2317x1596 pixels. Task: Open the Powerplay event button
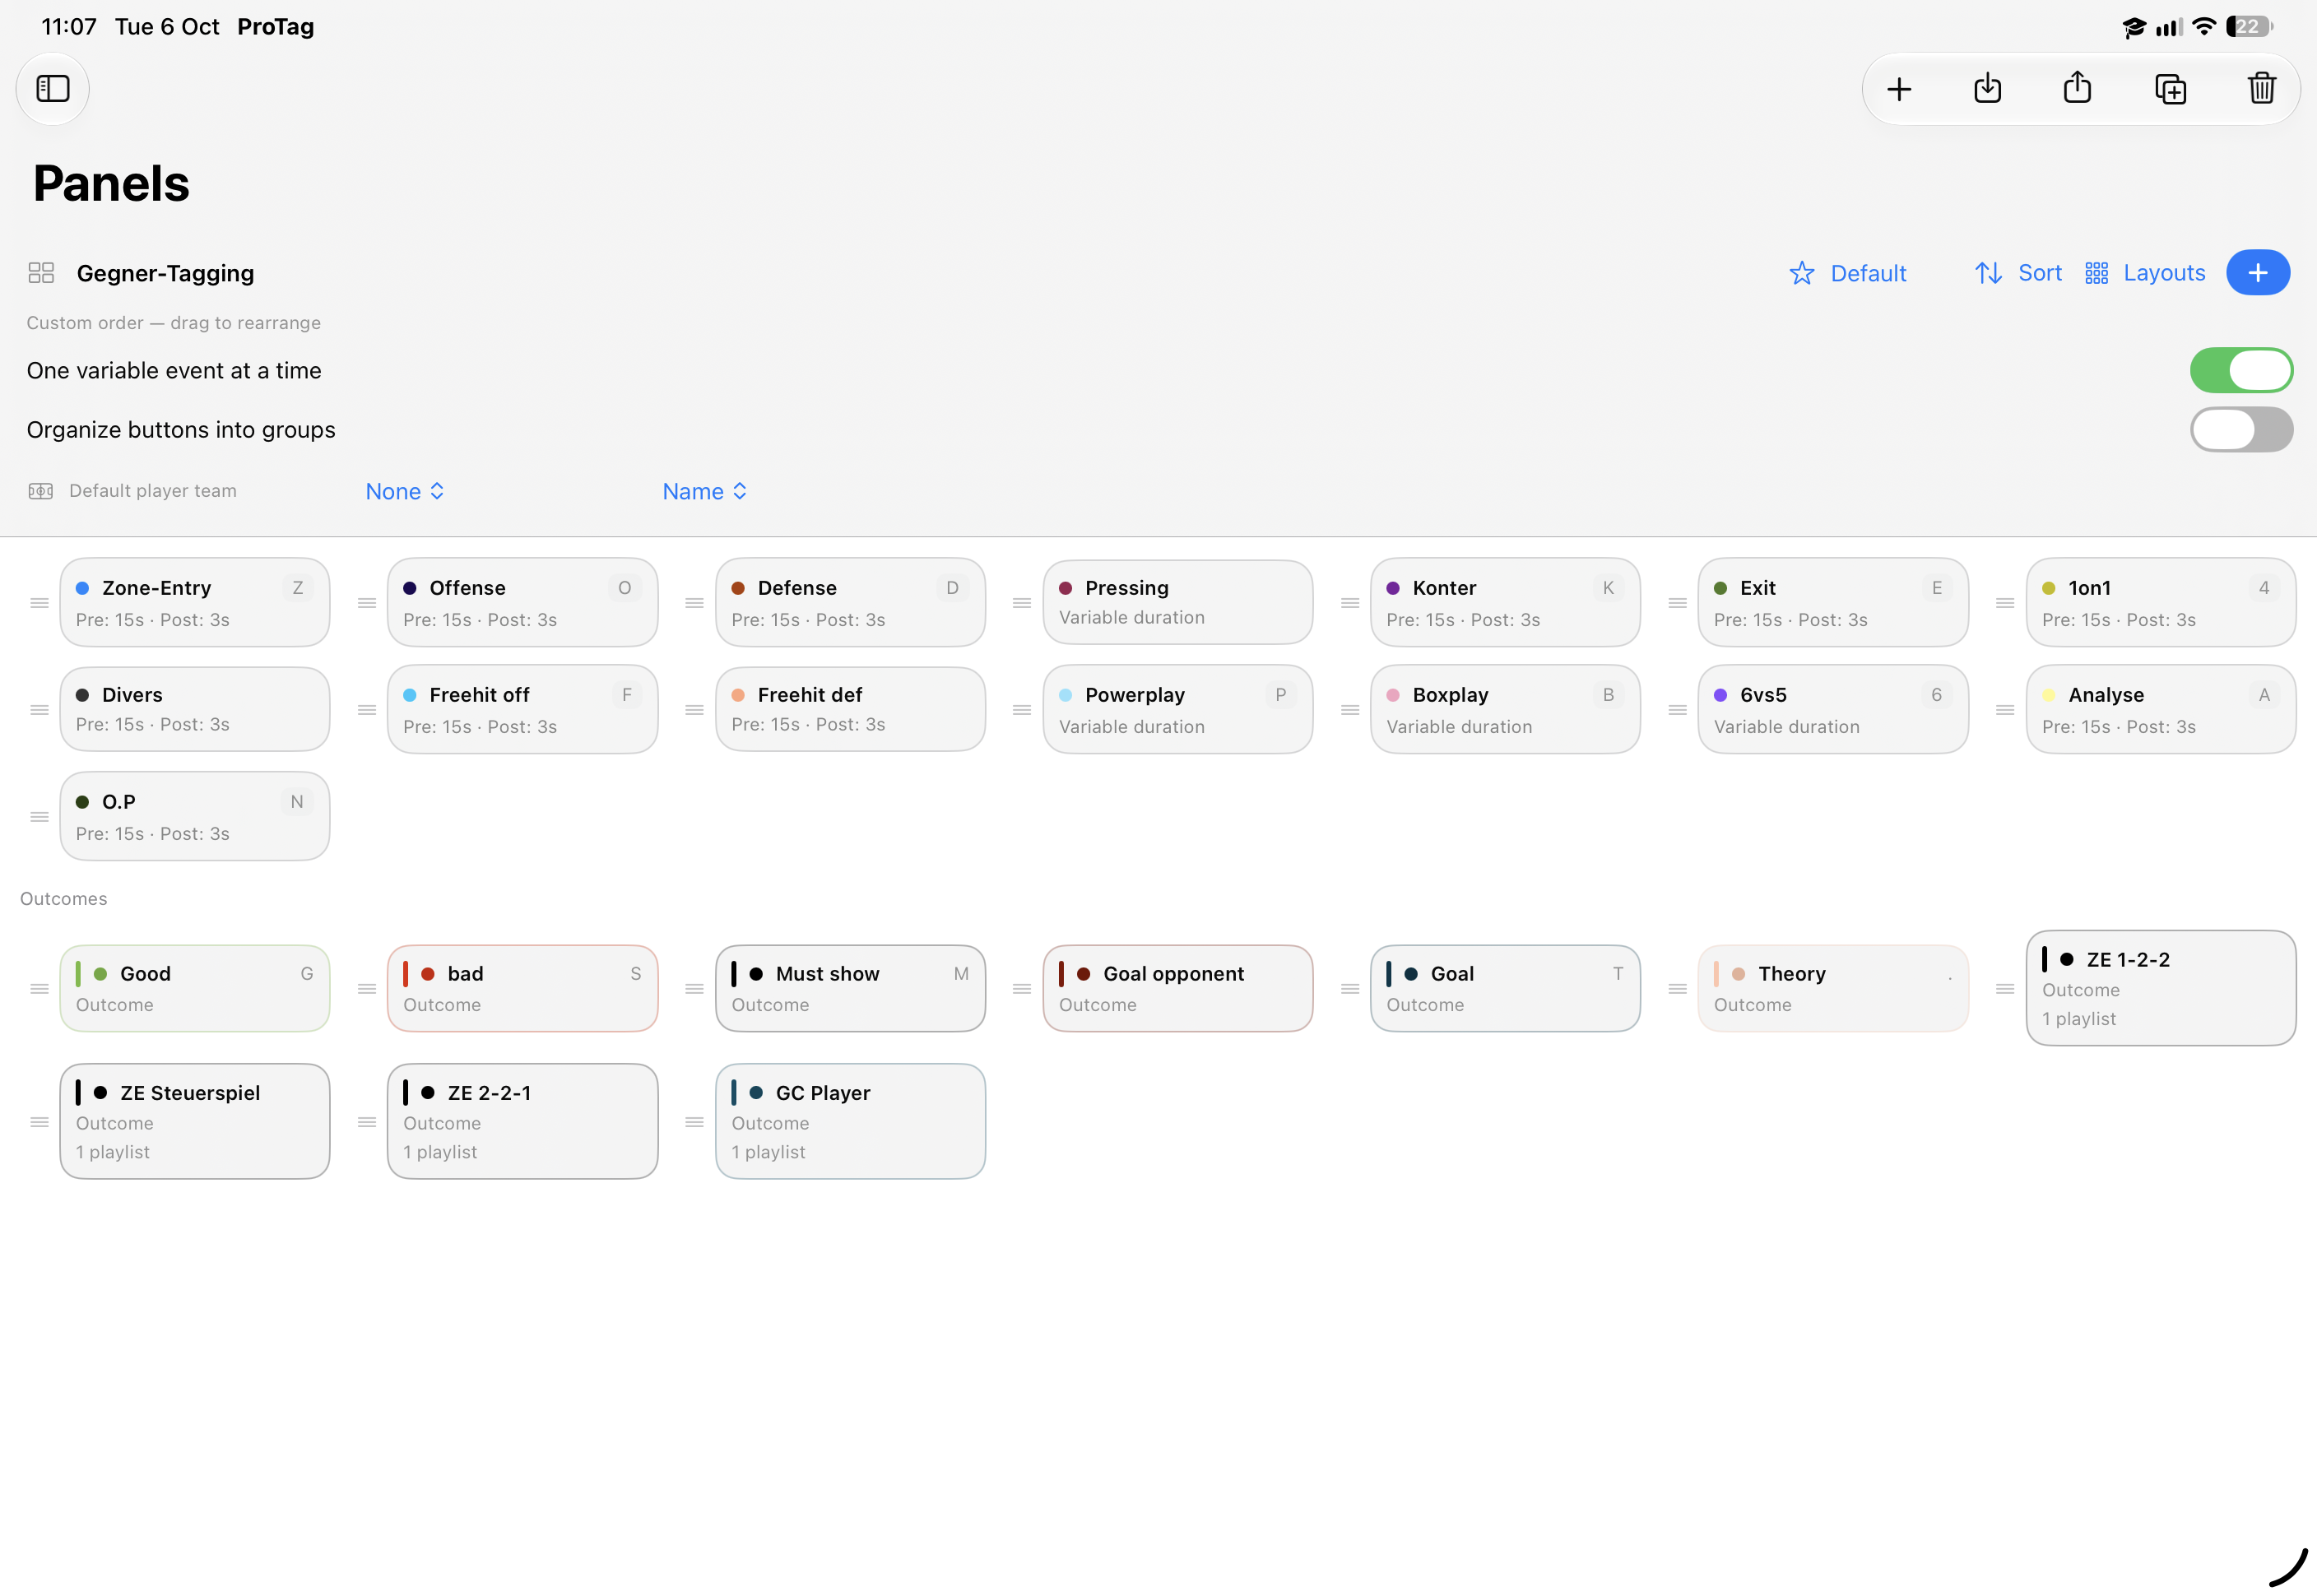[1177, 710]
